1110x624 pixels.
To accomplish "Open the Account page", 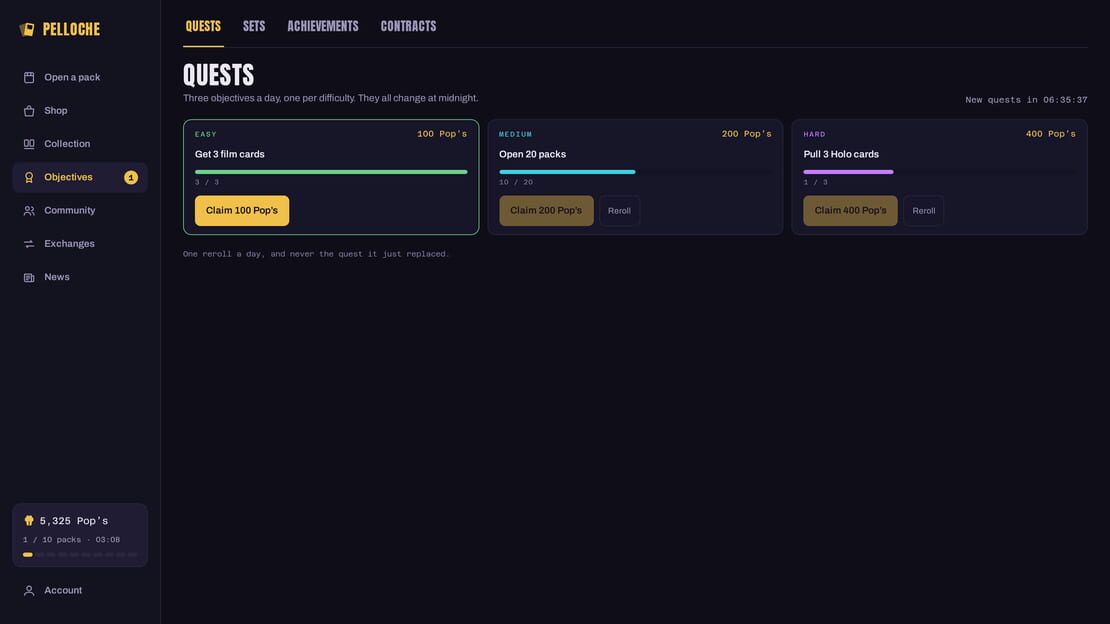I will click(80, 590).
